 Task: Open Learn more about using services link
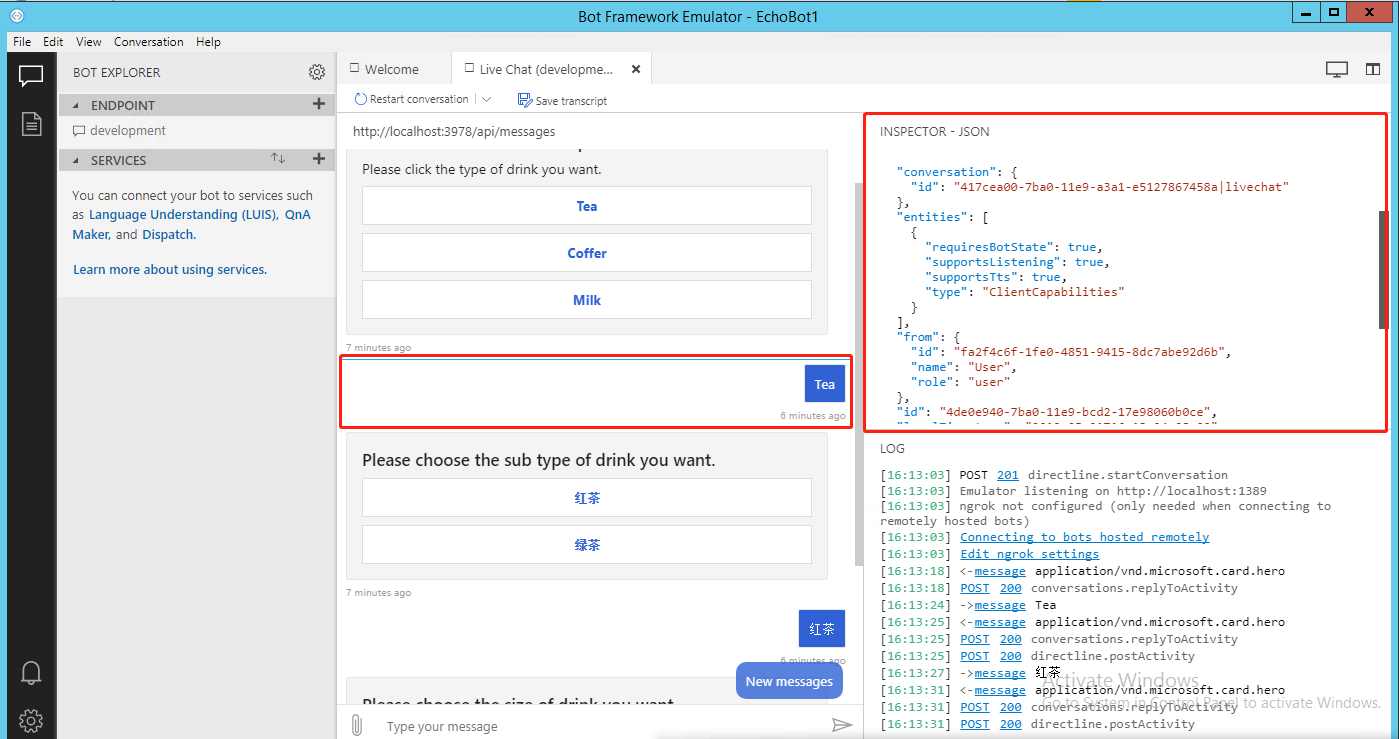[x=170, y=269]
